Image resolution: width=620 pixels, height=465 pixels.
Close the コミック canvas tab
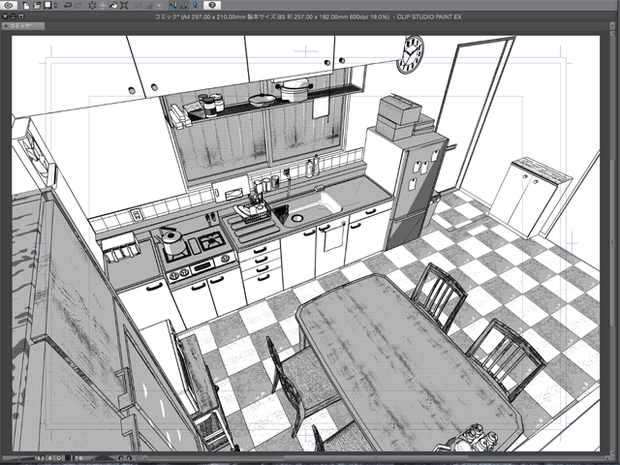click(x=6, y=26)
